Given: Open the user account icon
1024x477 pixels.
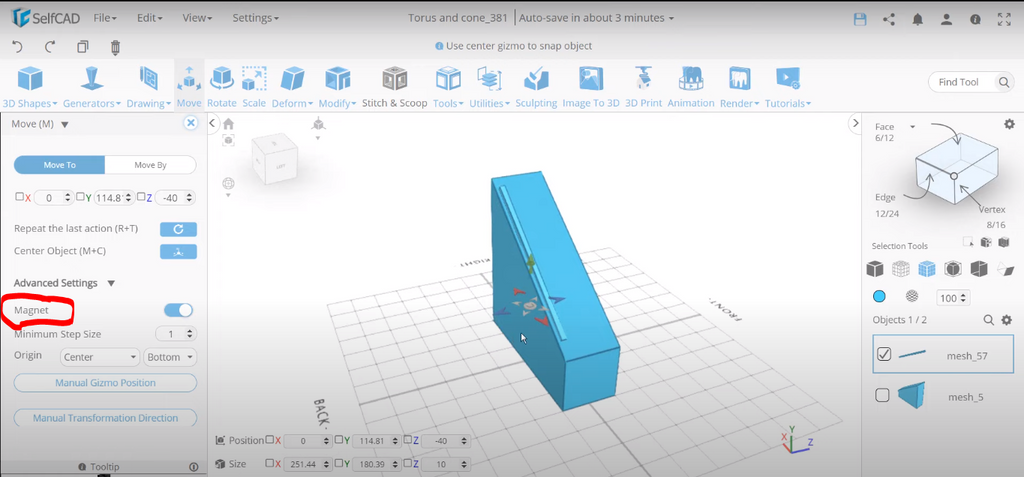Looking at the screenshot, I should [946, 19].
